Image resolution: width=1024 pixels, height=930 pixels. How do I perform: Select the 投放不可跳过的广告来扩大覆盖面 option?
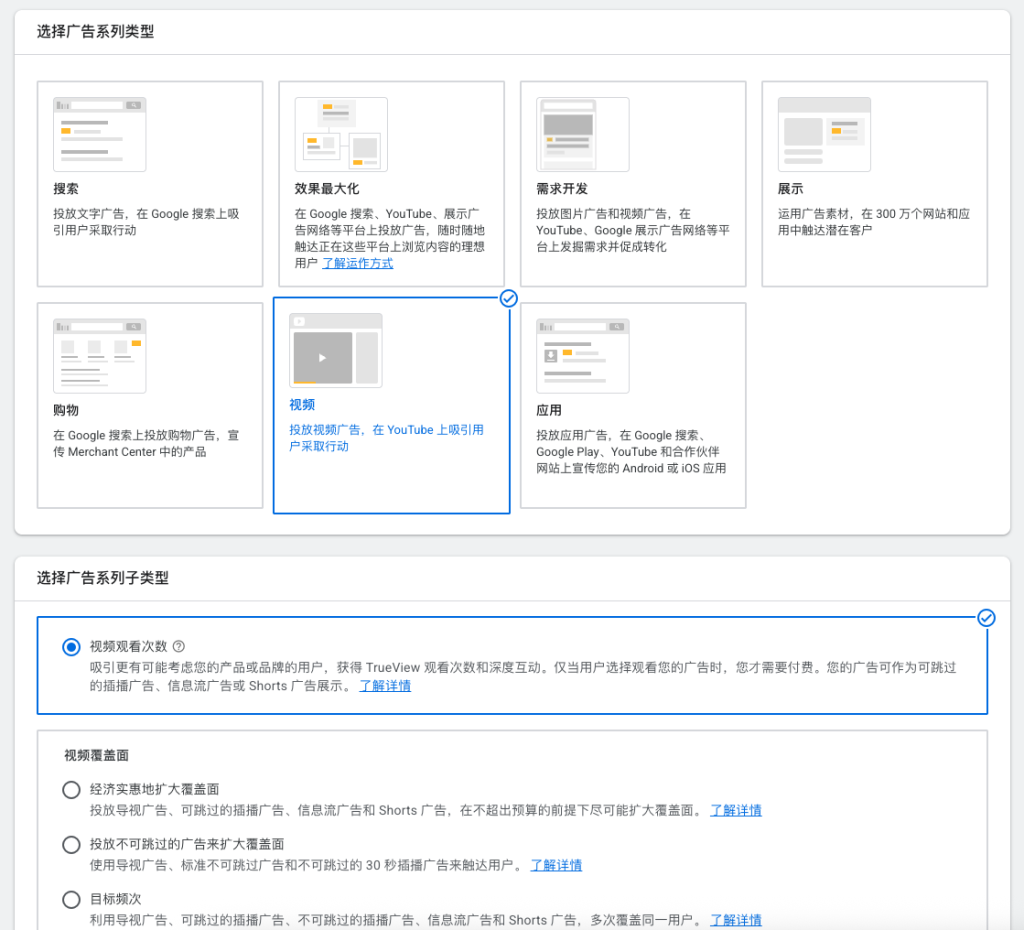71,844
